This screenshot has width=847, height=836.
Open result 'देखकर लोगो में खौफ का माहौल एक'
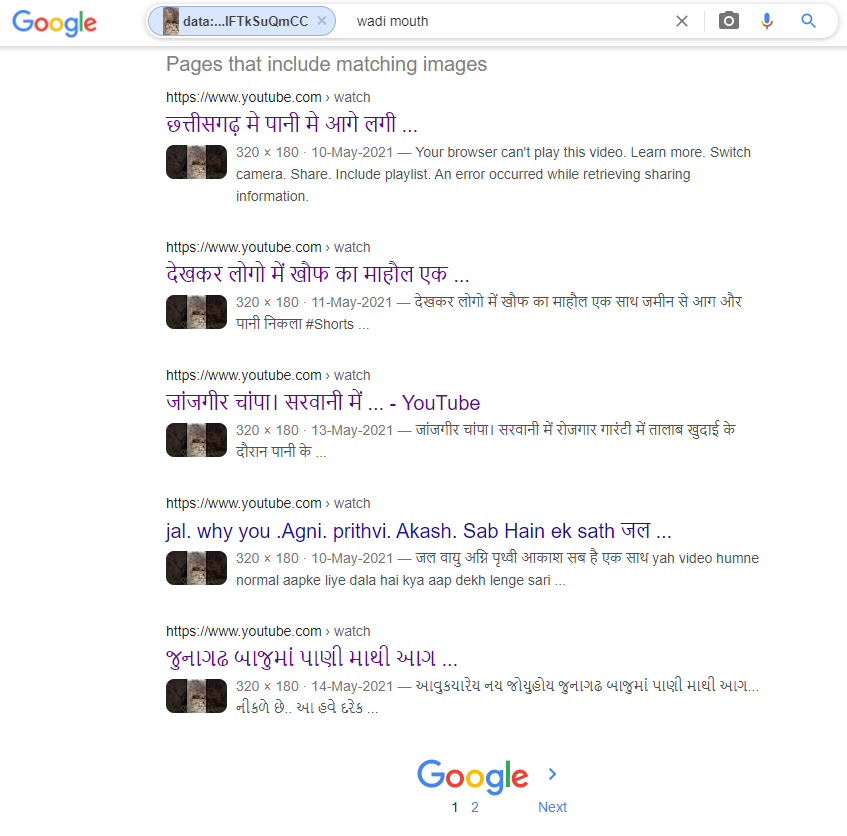(x=318, y=274)
